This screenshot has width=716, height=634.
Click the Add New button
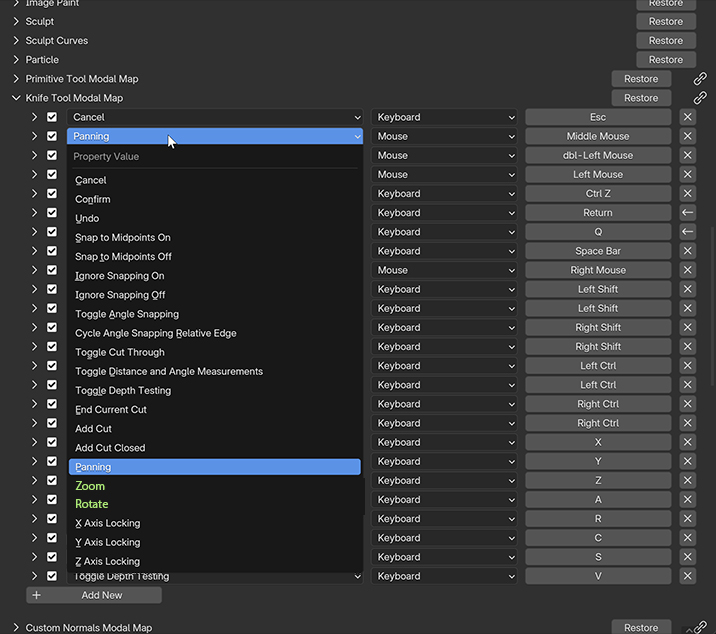tap(94, 596)
